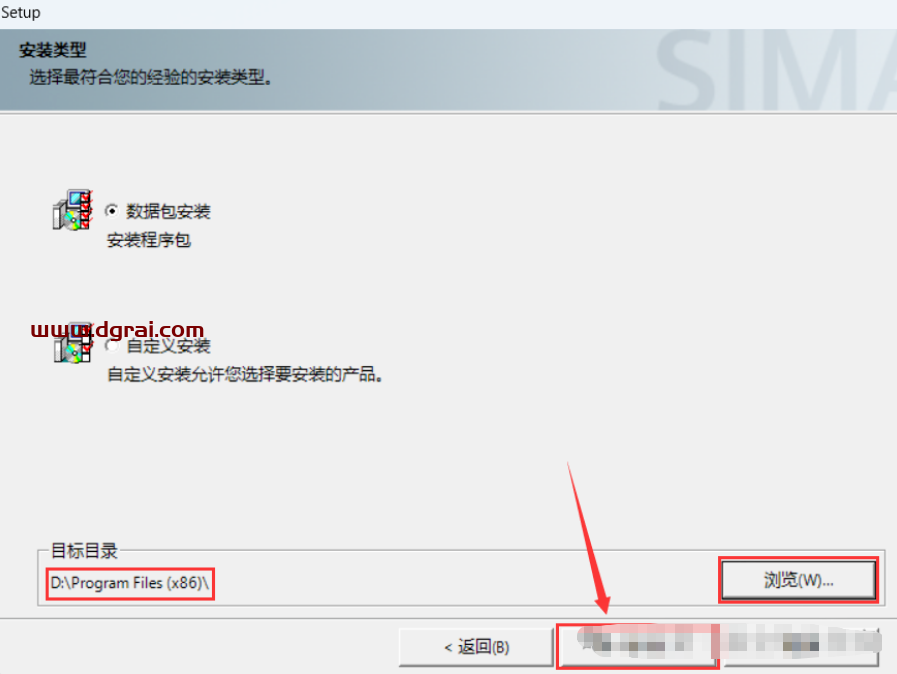
Task: Open folder chooser via 浏览(W)... button
Action: (798, 580)
